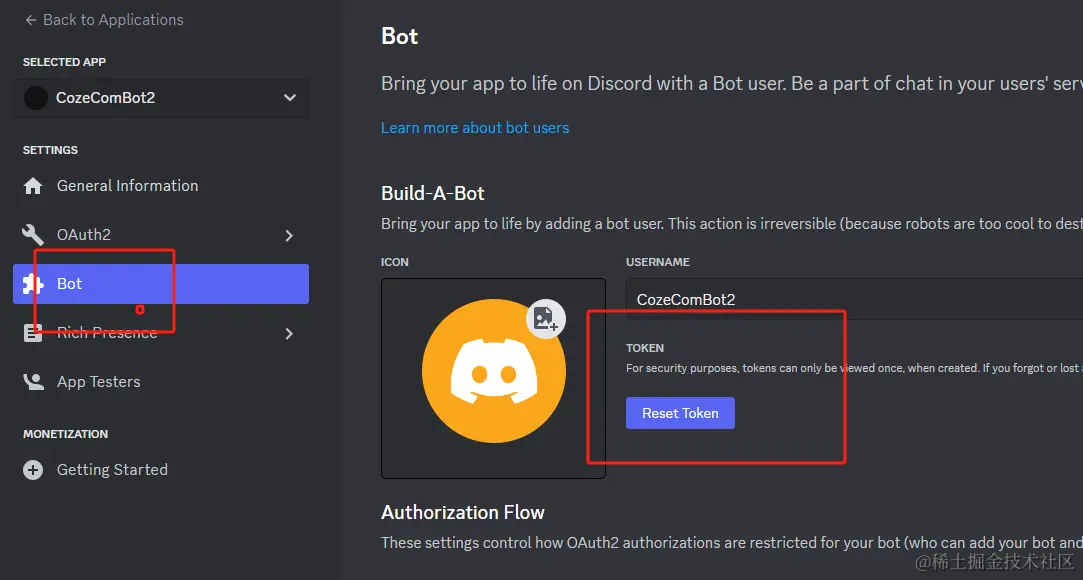Click the SETTINGS section label

(x=50, y=150)
